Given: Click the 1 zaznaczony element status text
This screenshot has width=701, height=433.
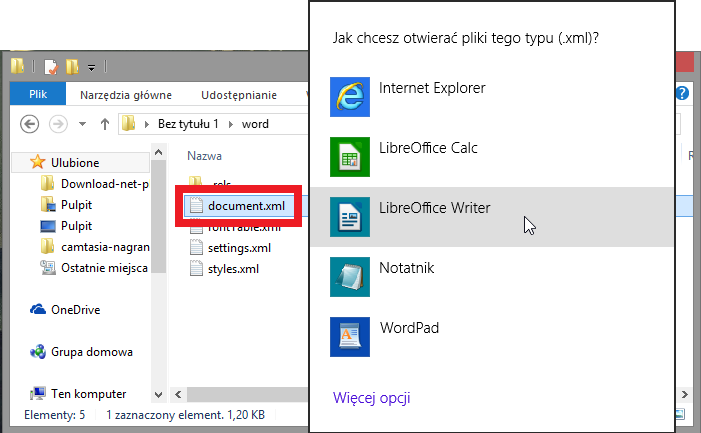Looking at the screenshot, I should pos(186,415).
